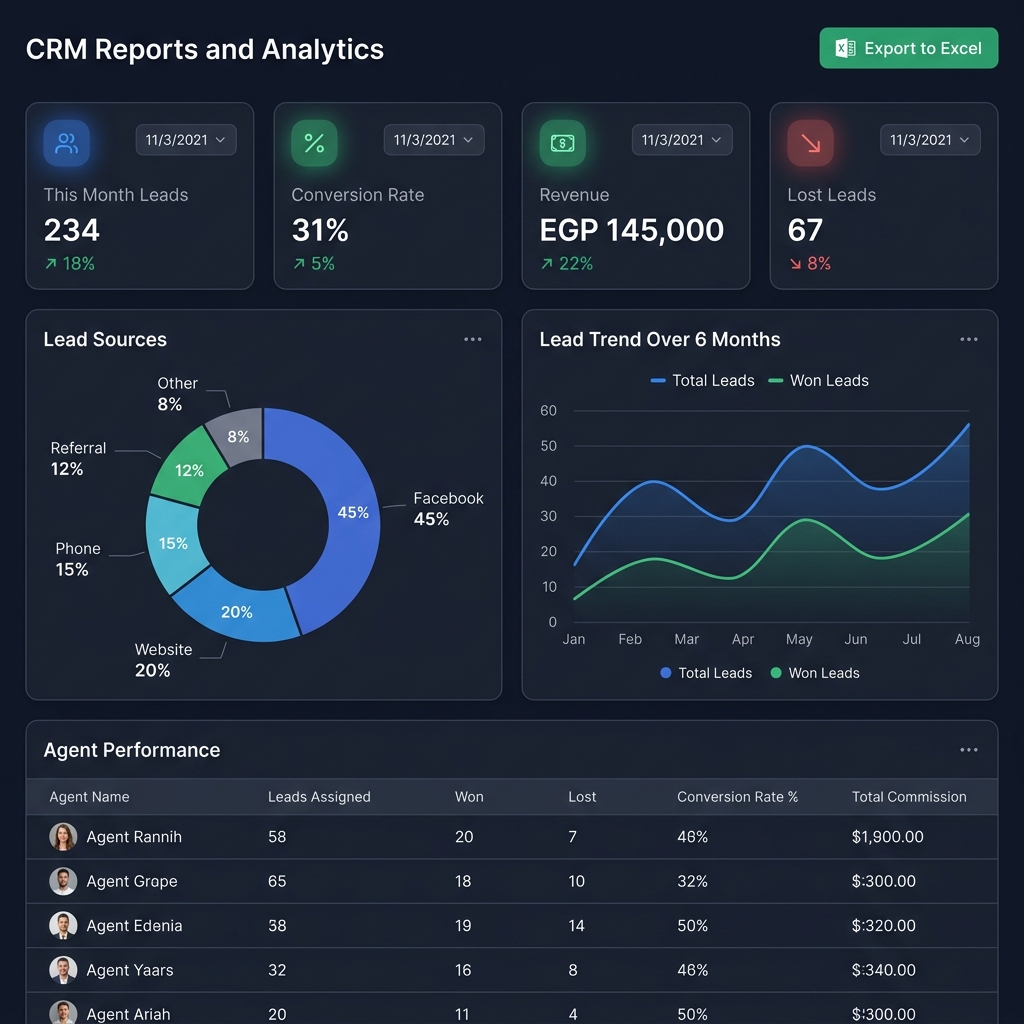Expand date dropdown on Lost Leads card

coord(931,140)
